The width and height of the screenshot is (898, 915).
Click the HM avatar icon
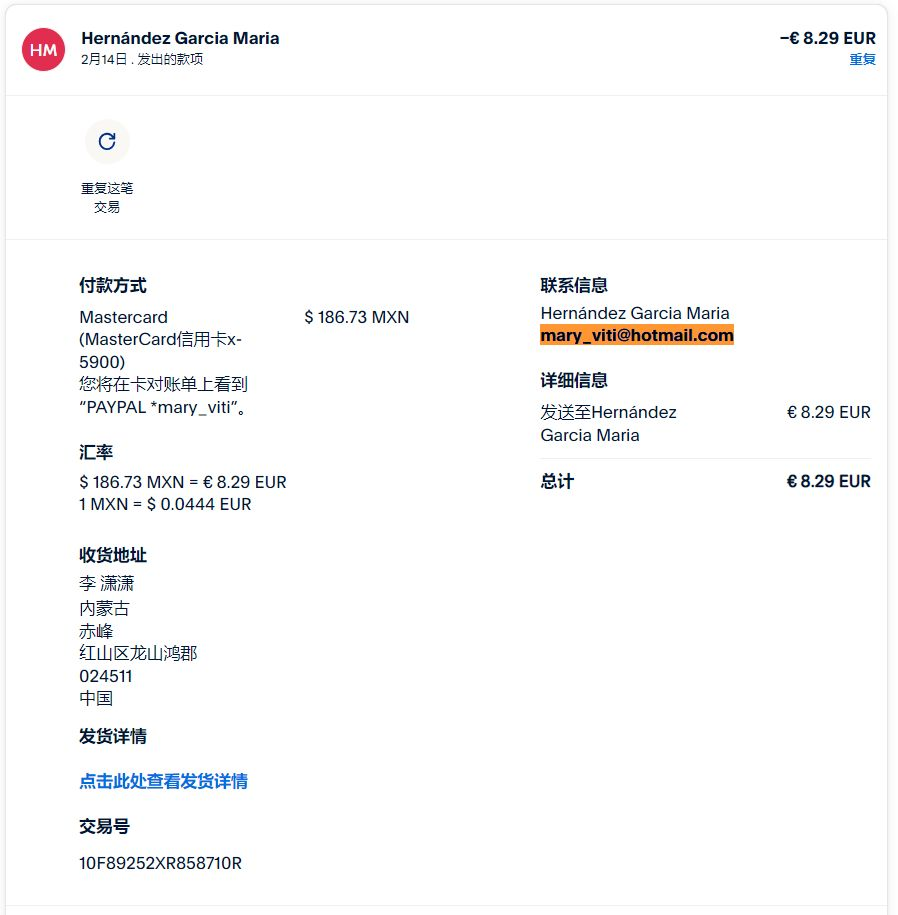pyautogui.click(x=43, y=49)
